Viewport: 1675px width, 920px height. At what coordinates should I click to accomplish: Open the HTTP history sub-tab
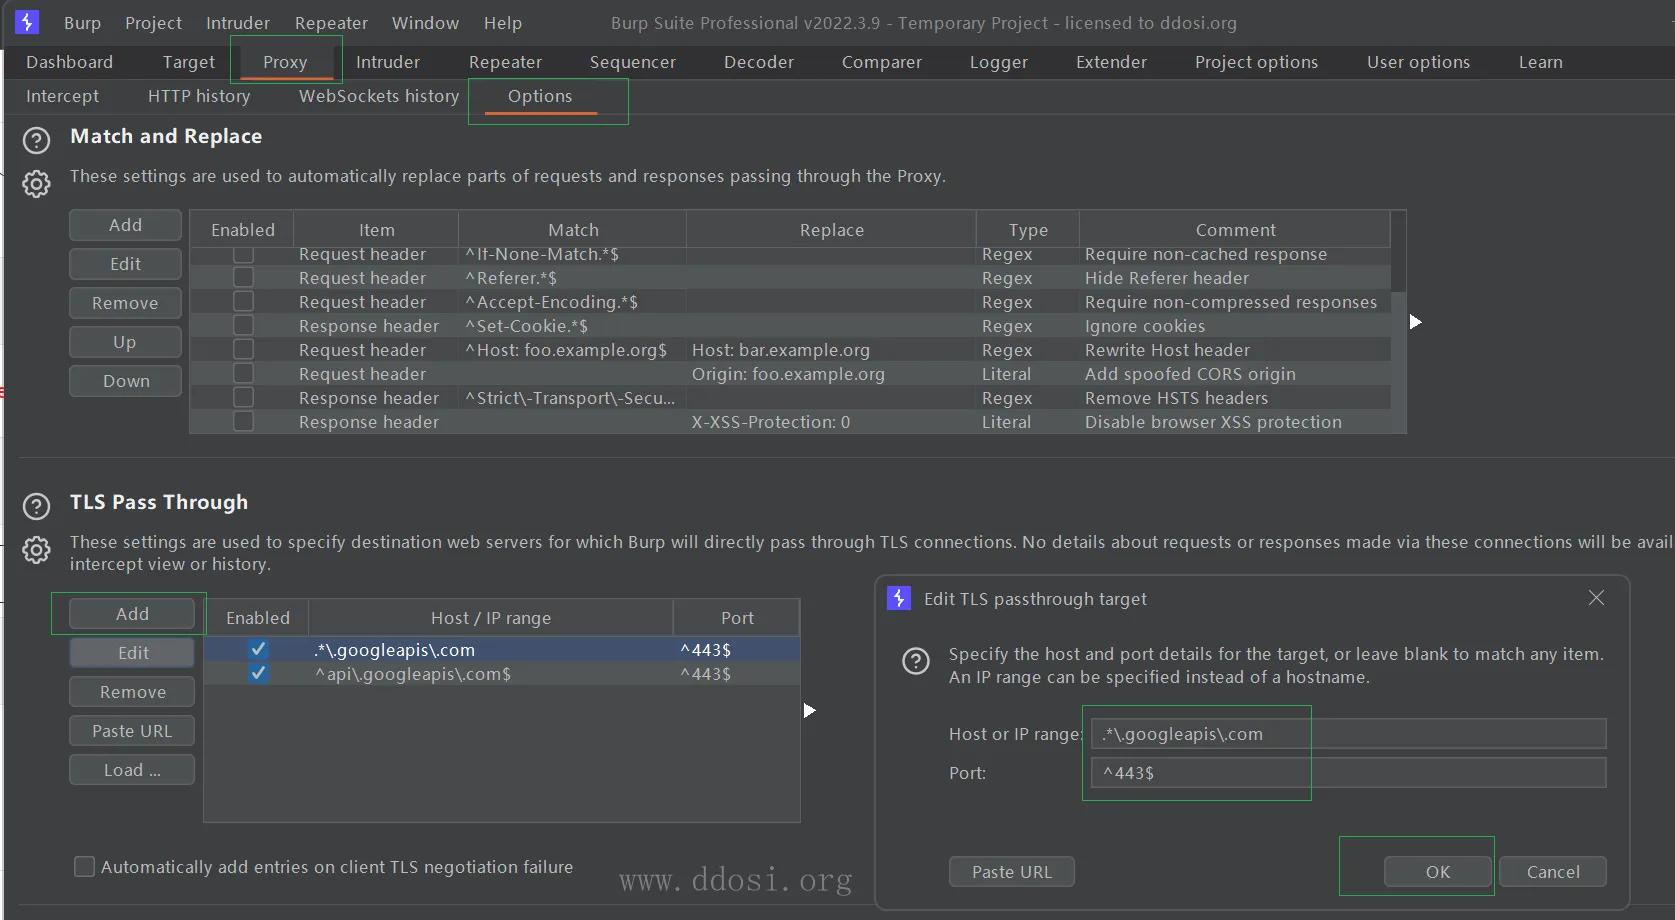(199, 96)
